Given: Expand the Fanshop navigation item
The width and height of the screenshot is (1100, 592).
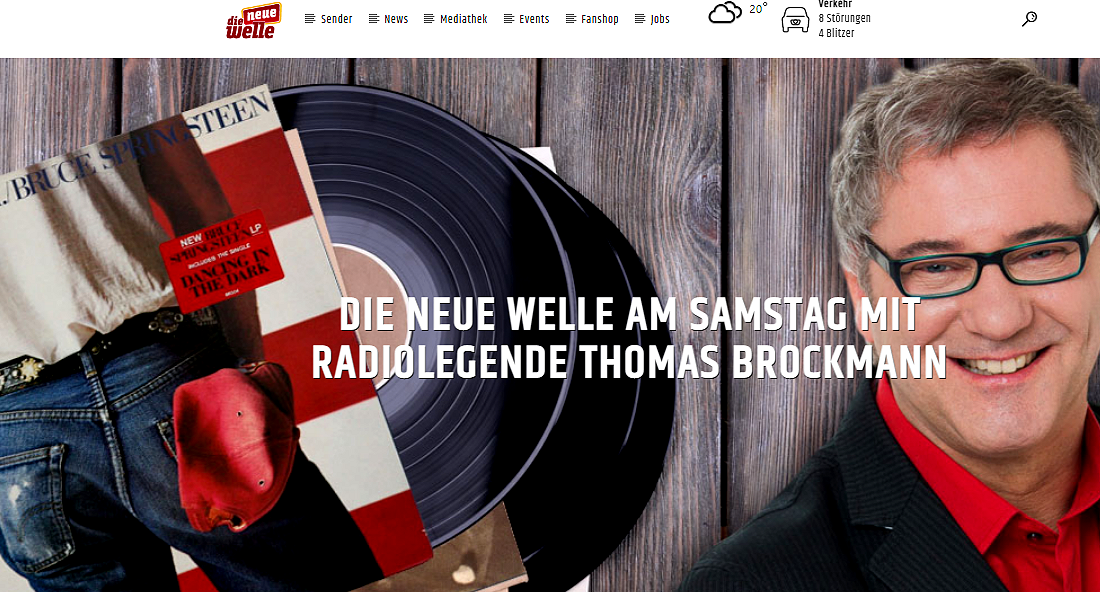Looking at the screenshot, I should tap(600, 19).
